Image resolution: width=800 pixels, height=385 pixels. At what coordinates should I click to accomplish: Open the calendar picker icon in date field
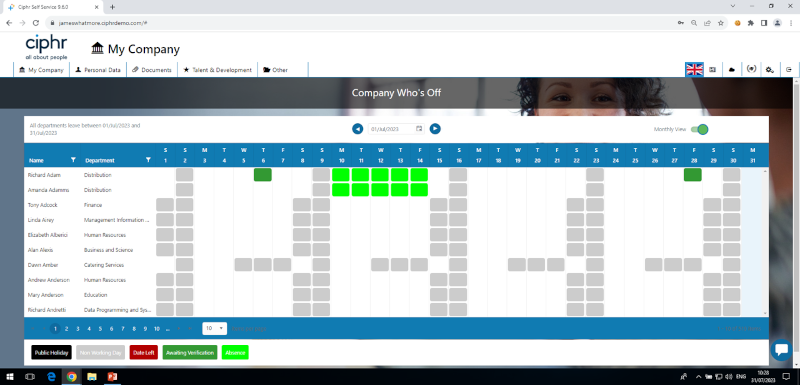click(419, 129)
